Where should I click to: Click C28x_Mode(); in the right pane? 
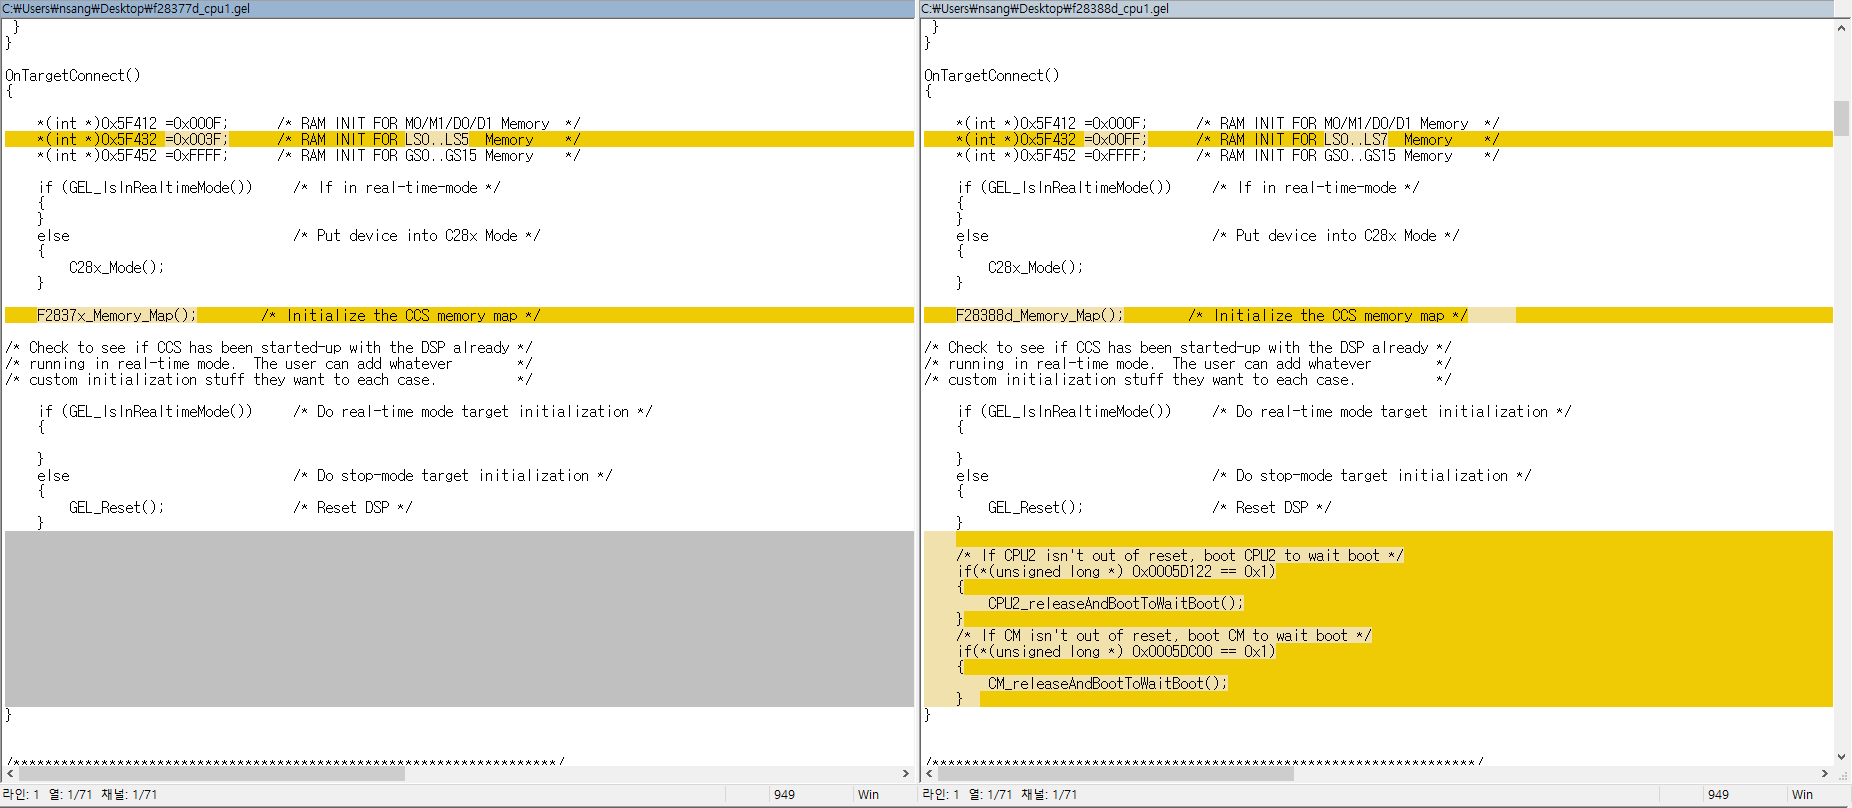tap(1035, 268)
